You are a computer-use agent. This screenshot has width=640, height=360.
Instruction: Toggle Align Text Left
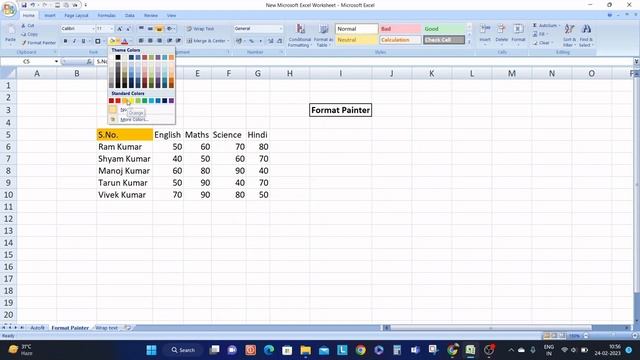coord(141,41)
